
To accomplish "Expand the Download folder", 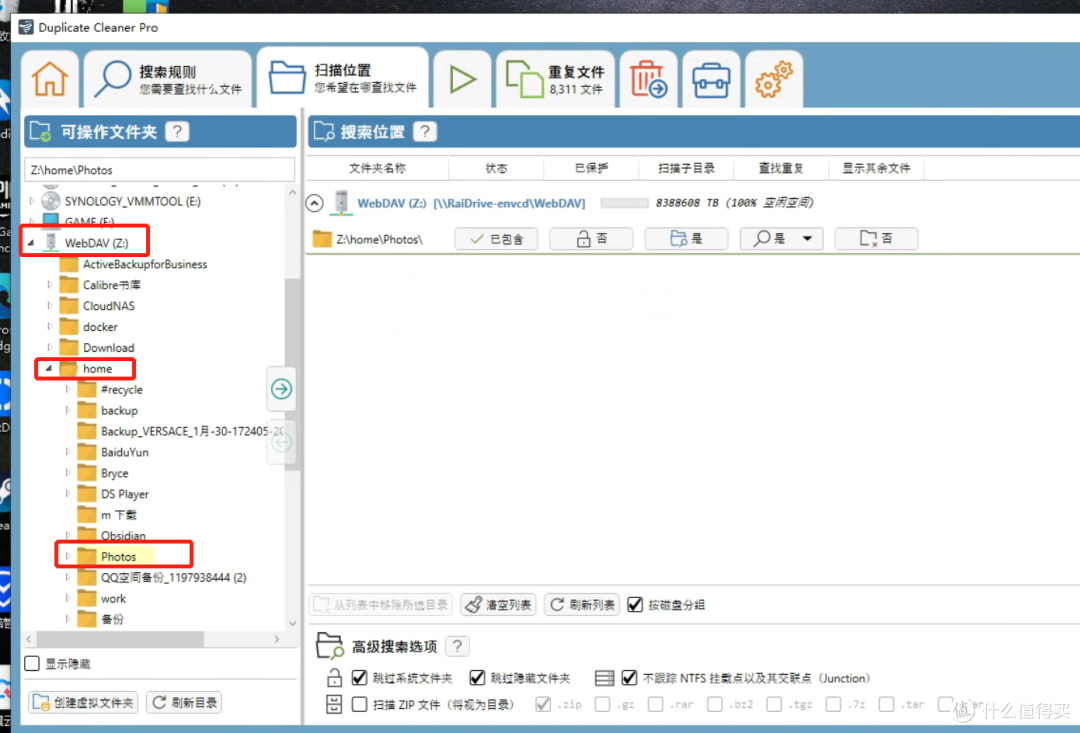I will pyautogui.click(x=50, y=347).
